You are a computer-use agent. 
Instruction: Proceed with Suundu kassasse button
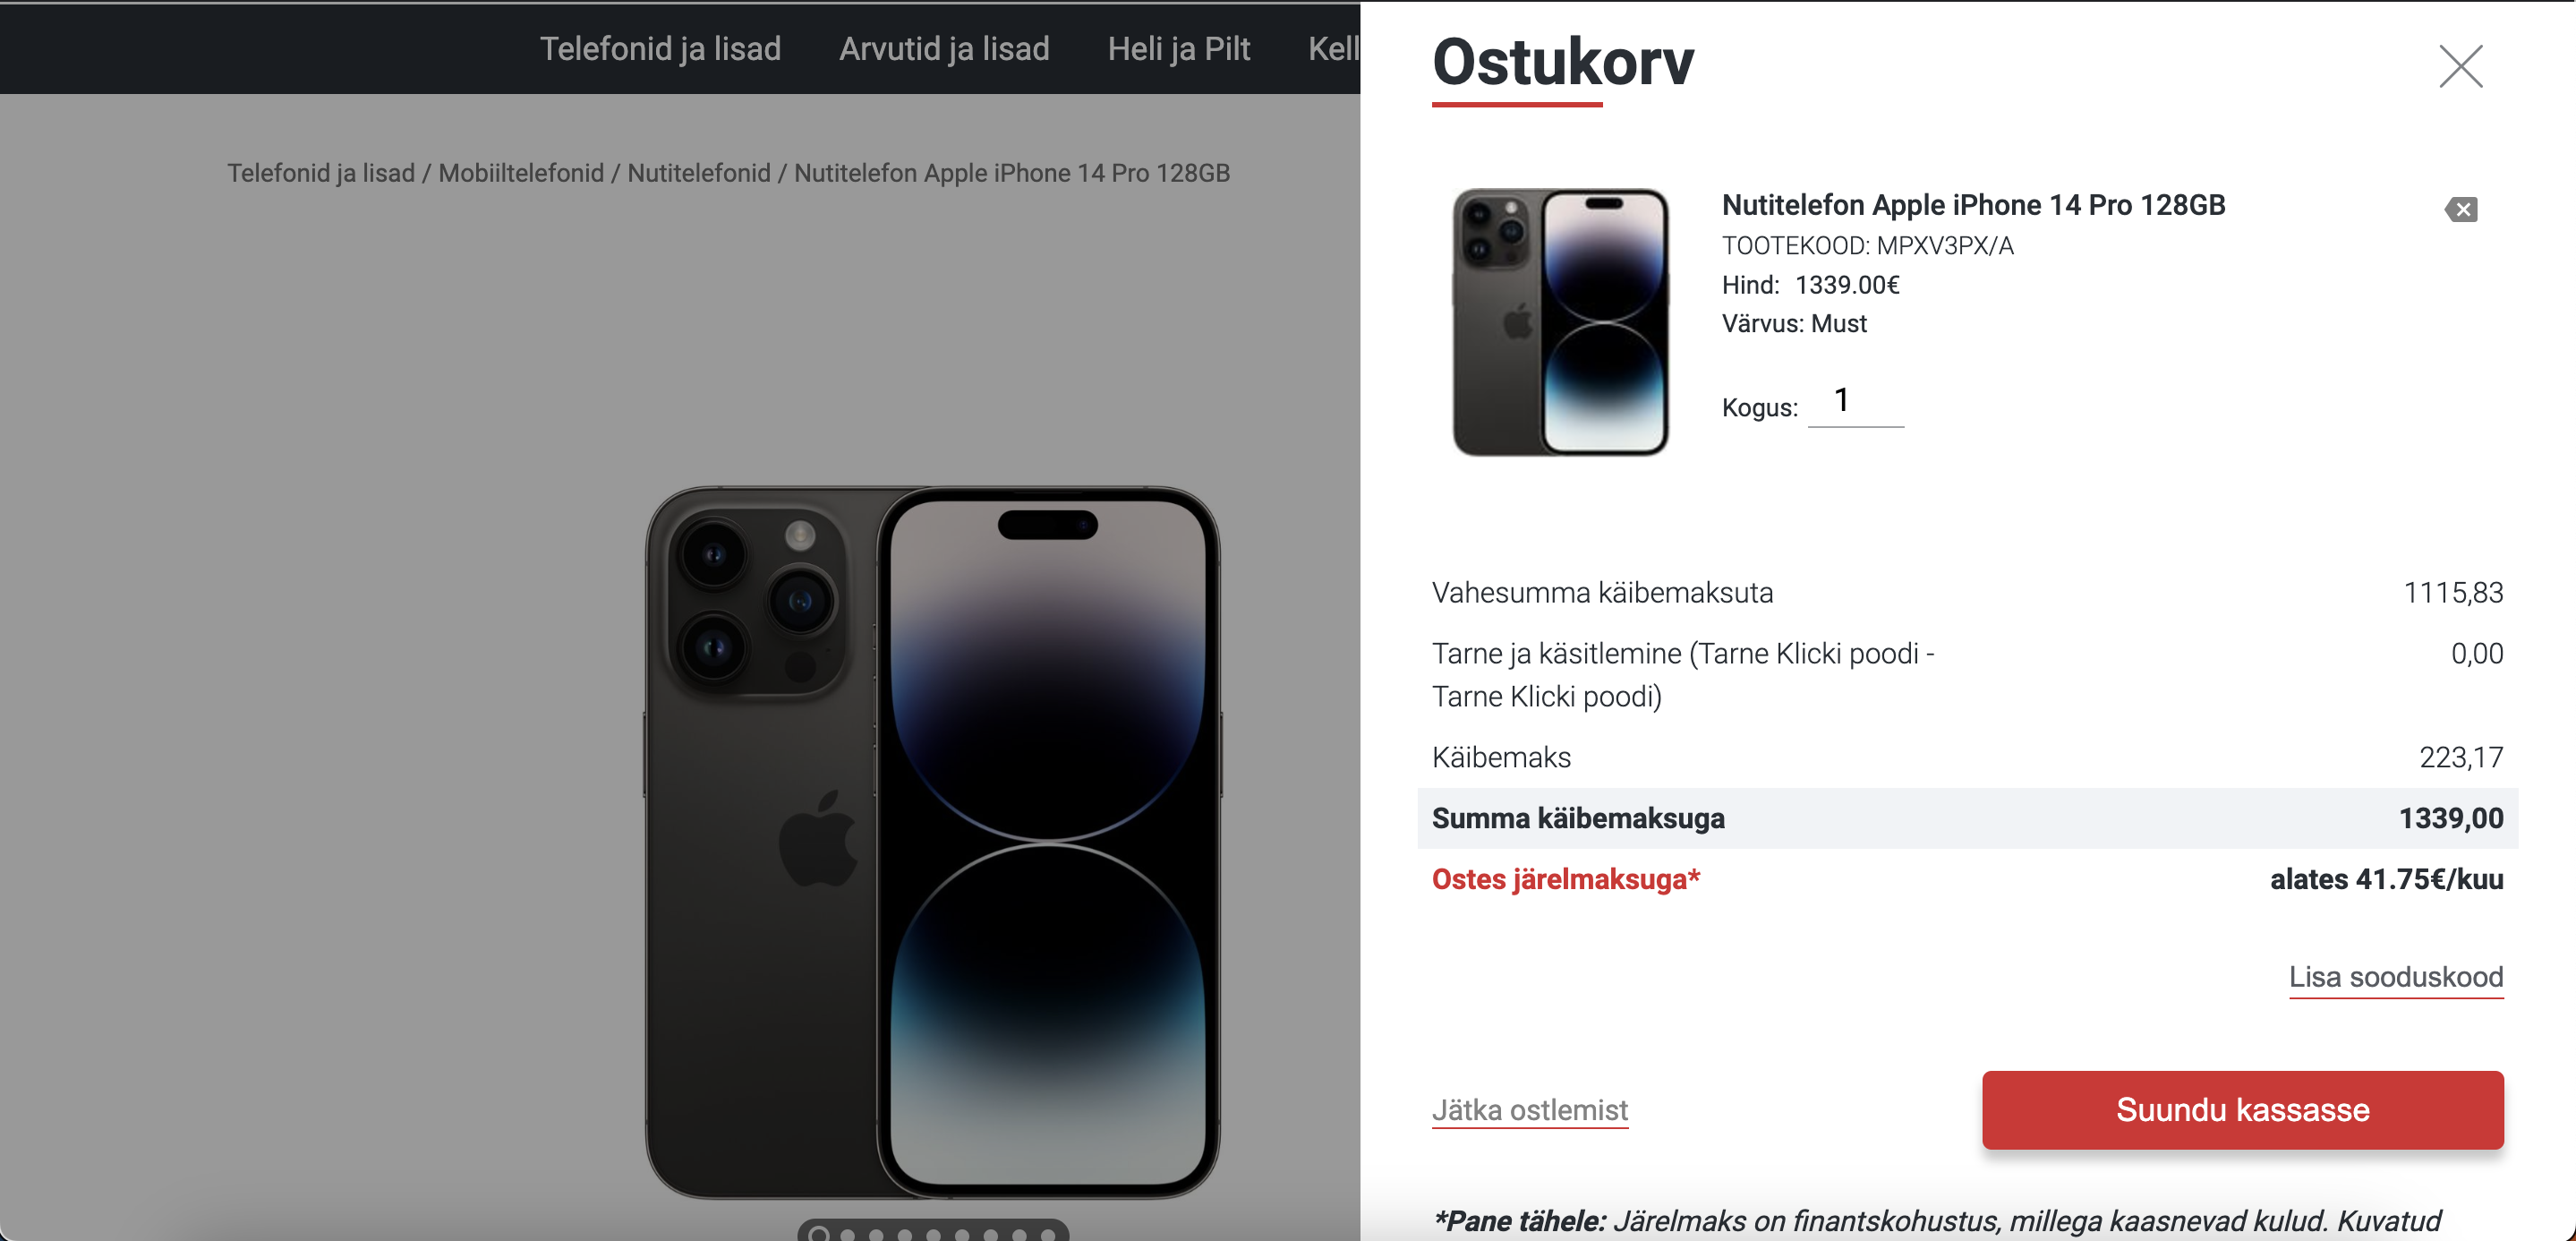(2243, 1110)
